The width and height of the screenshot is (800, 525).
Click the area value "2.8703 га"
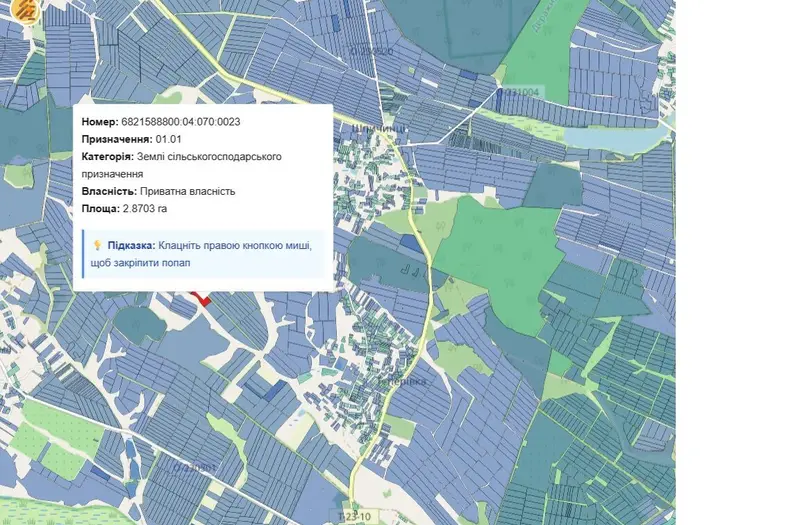pos(145,209)
